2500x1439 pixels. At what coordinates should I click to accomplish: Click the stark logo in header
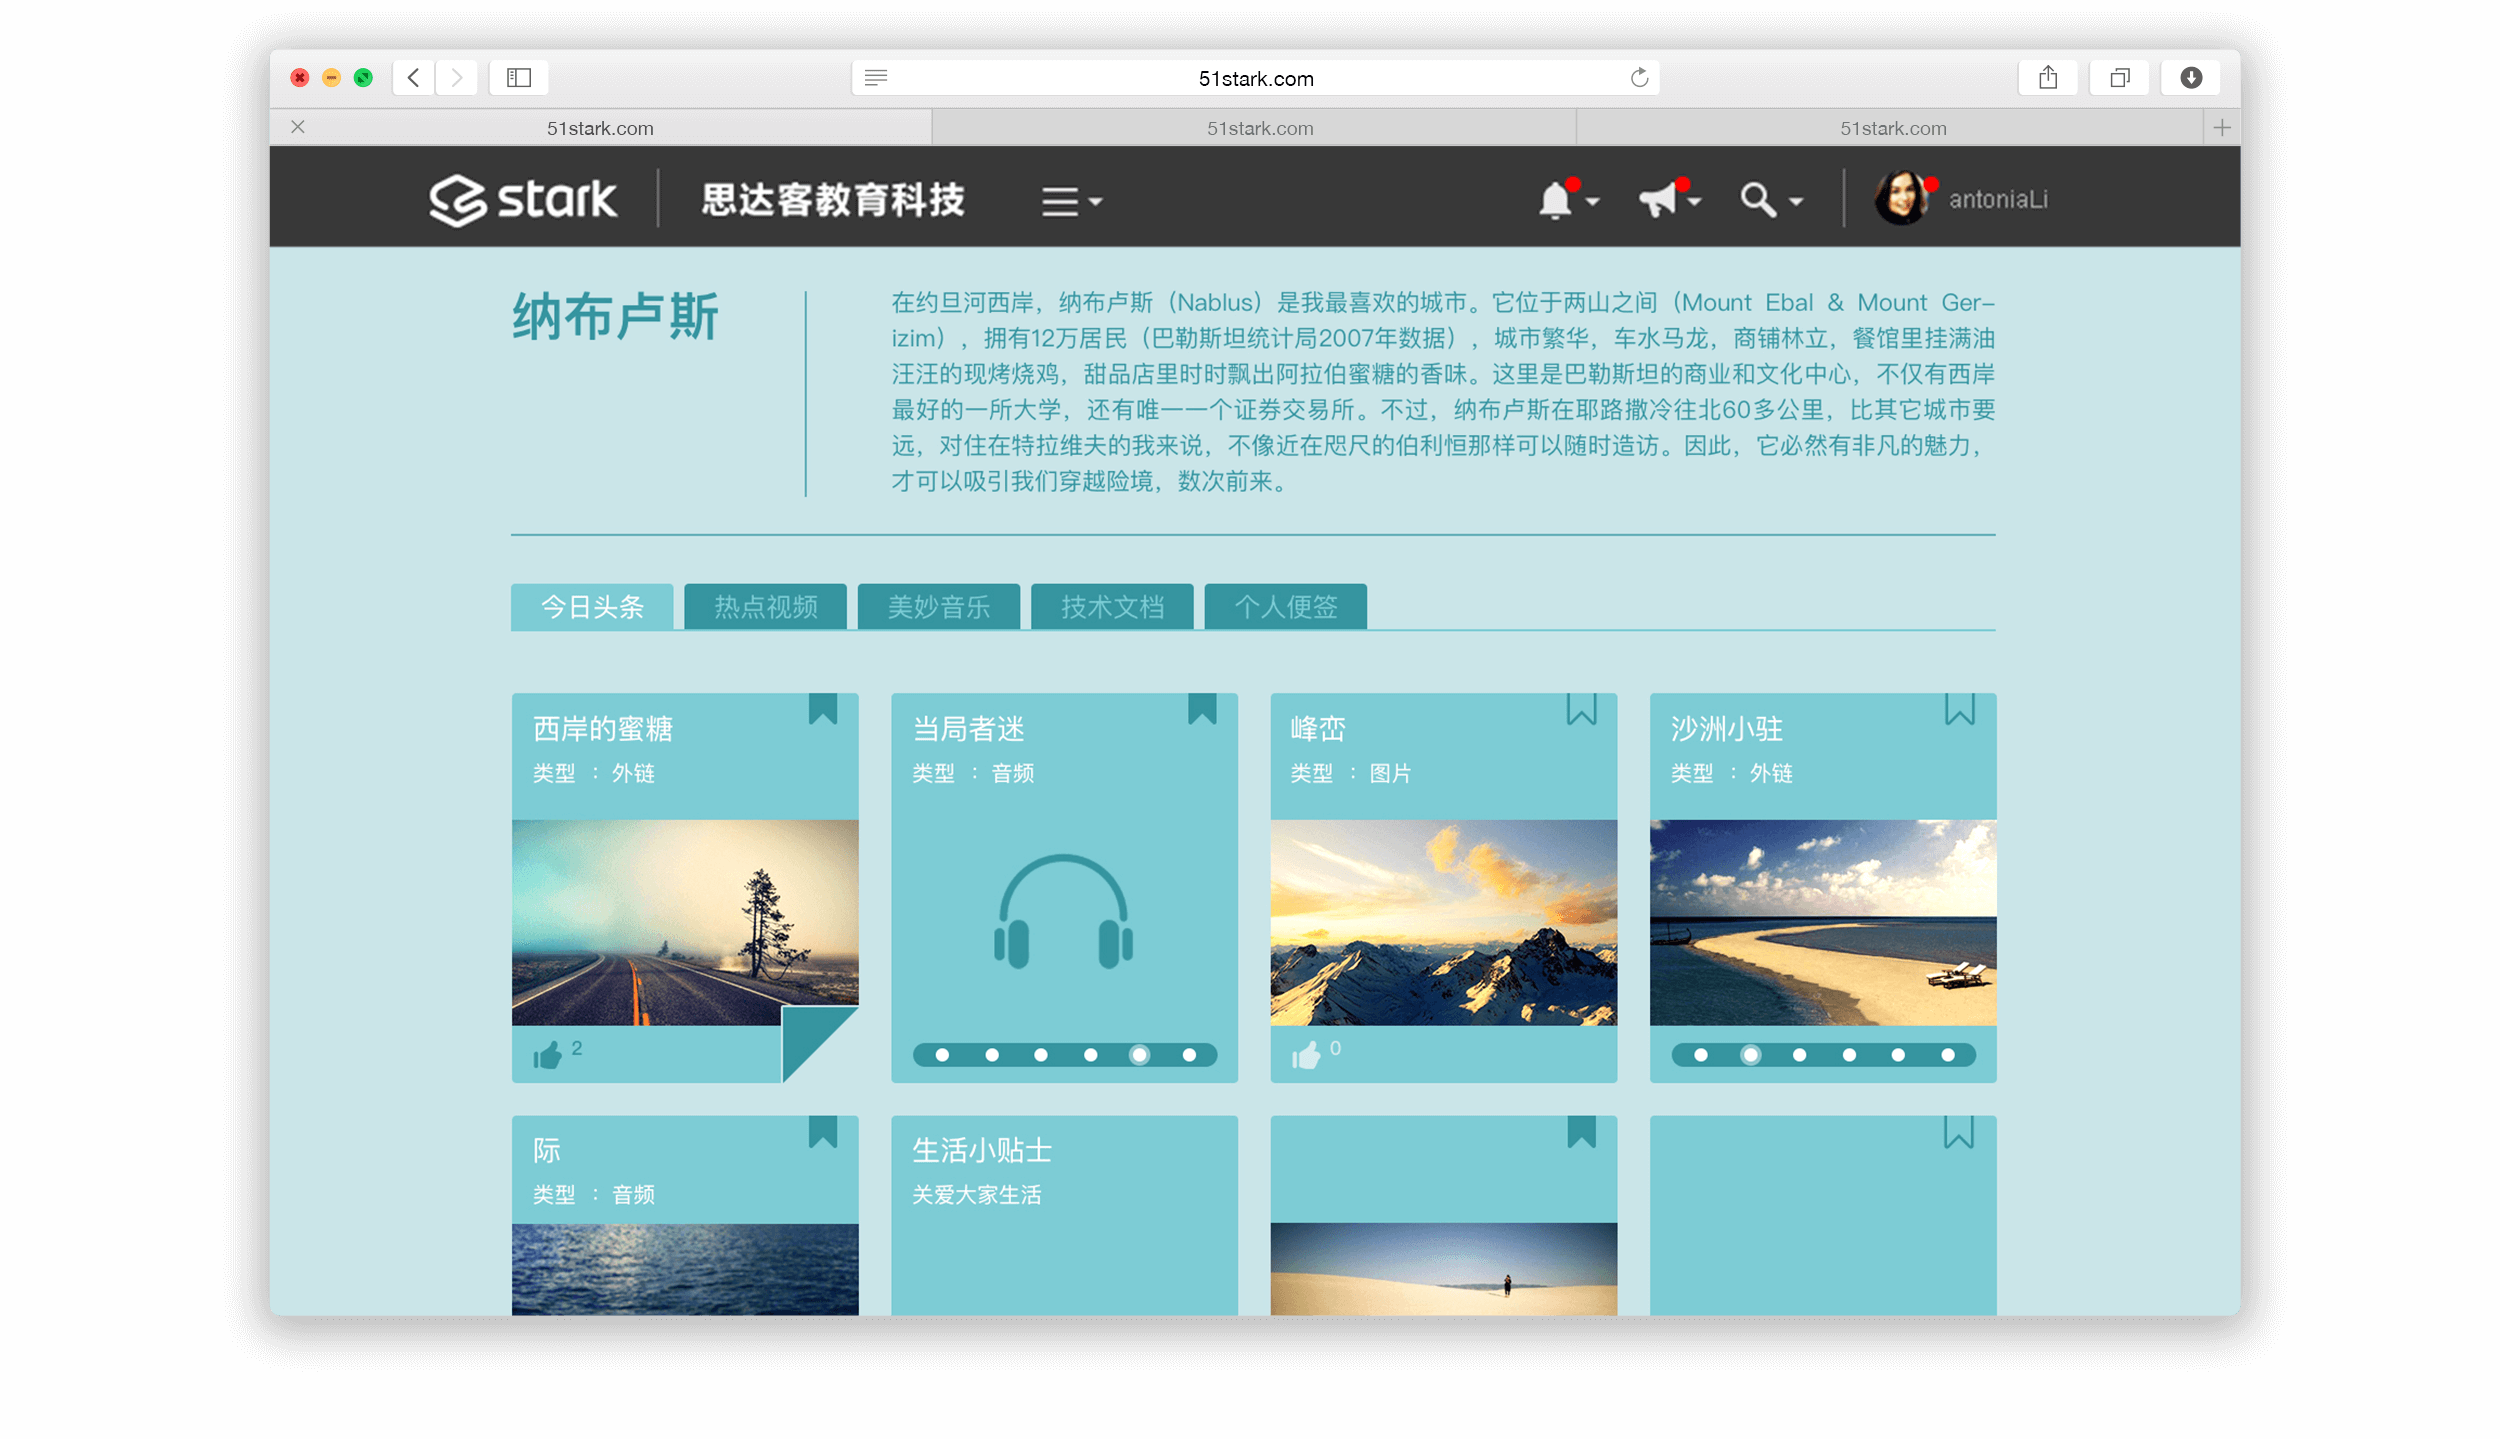(522, 199)
